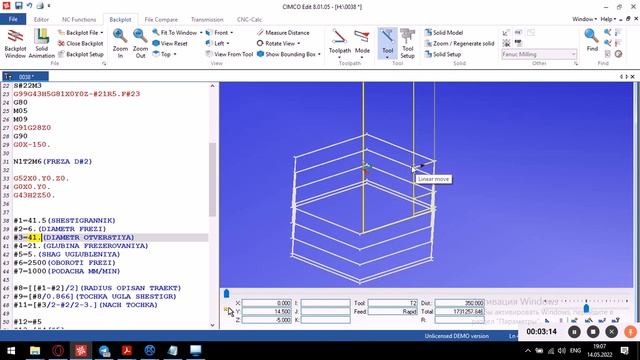Pause the screen recording
640x360 pixels.
(x=574, y=332)
